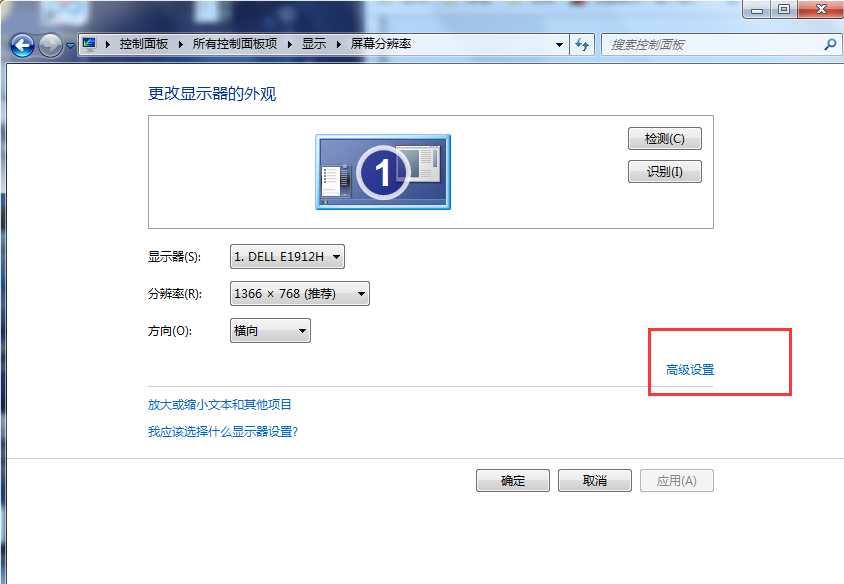Image resolution: width=844 pixels, height=584 pixels.
Task: Confirm with the 确定 button
Action: pos(513,481)
